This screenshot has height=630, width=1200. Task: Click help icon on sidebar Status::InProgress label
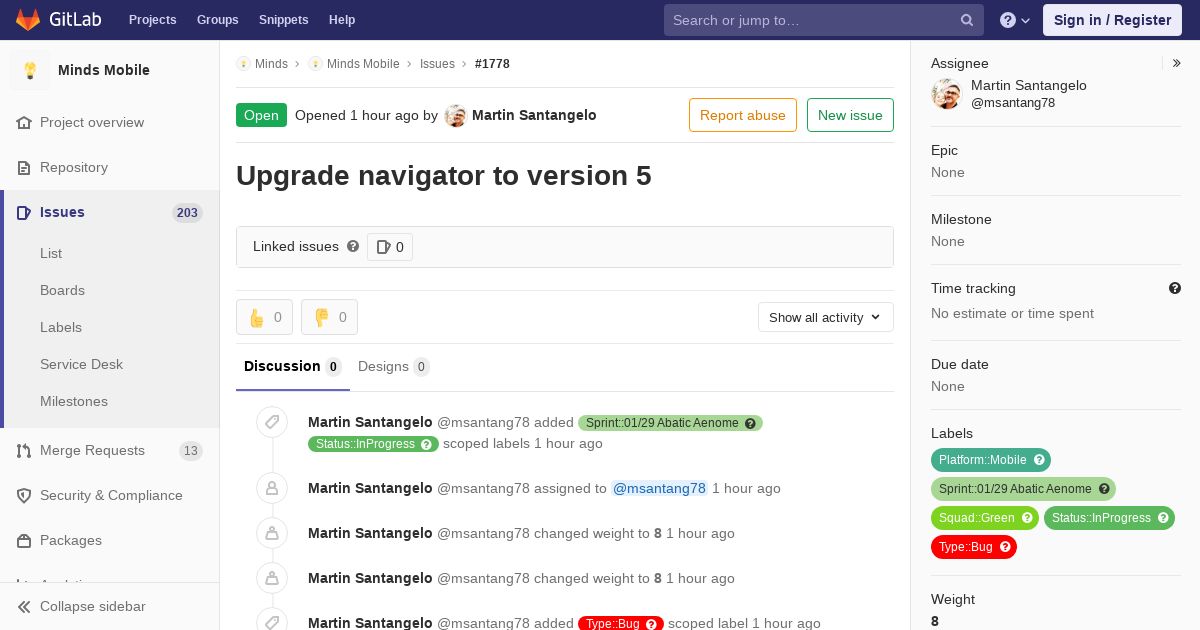coord(1163,518)
